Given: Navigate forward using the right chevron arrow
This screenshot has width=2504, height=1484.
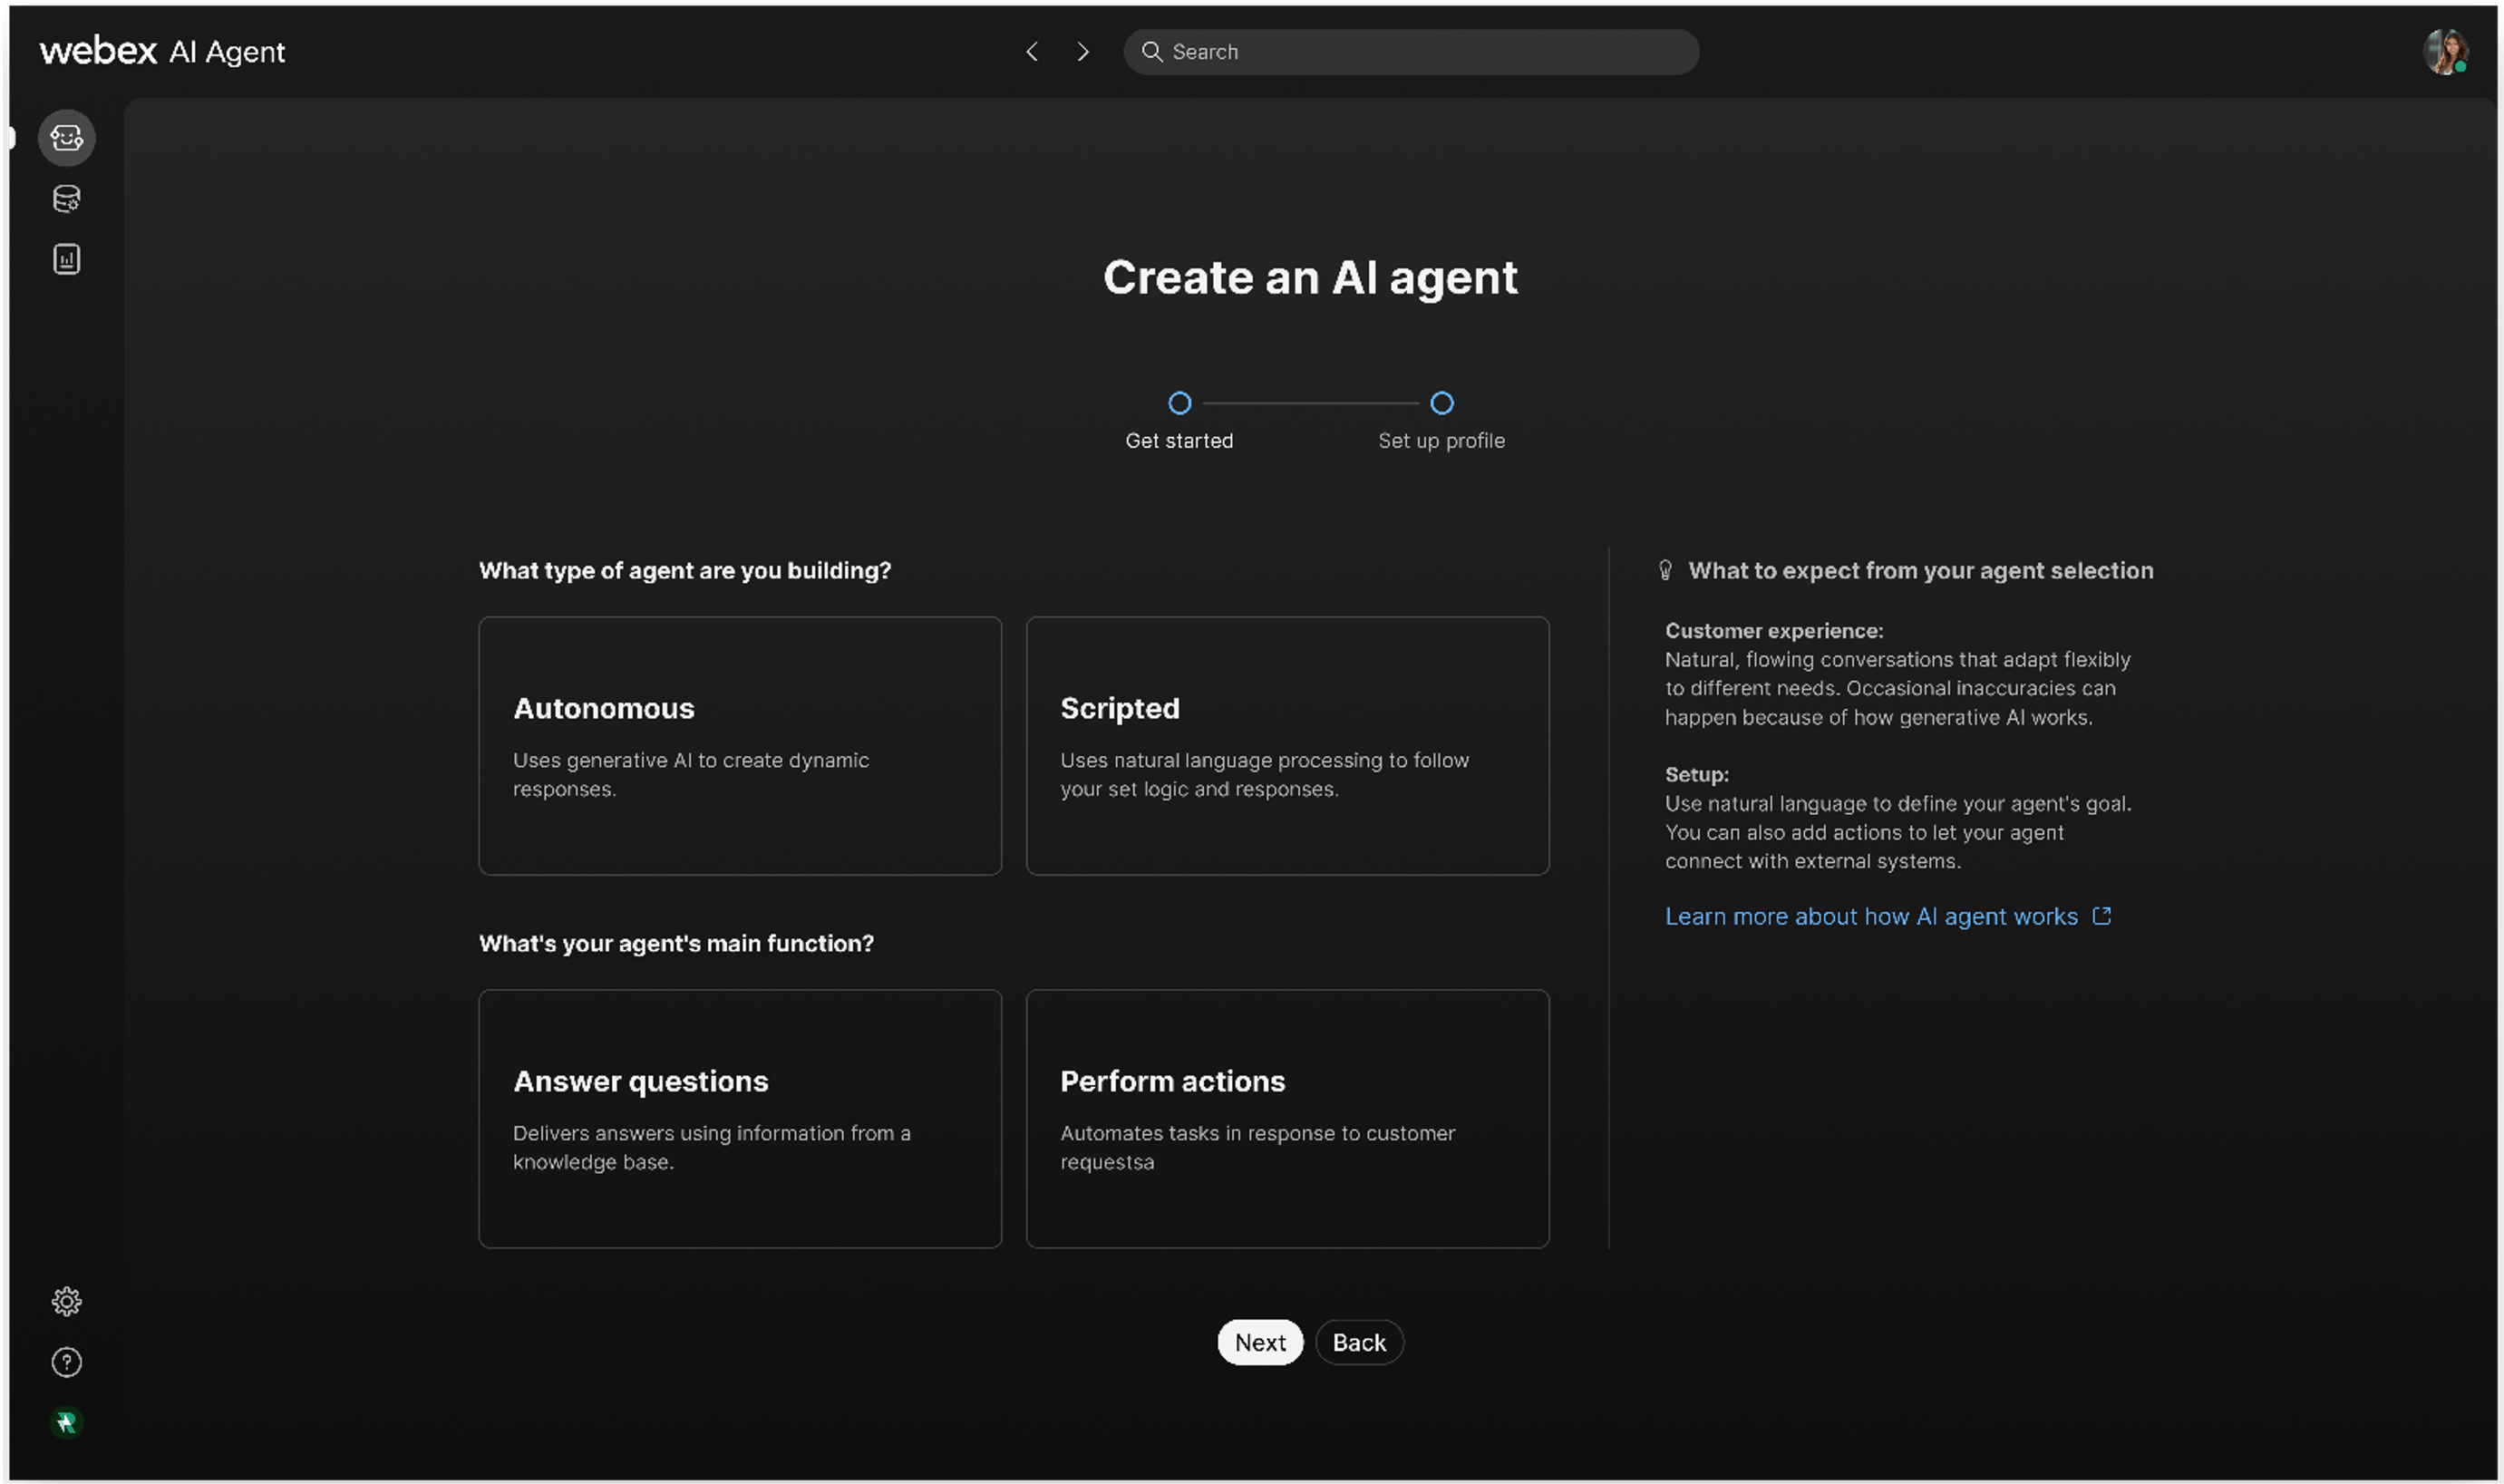Looking at the screenshot, I should click(1083, 51).
